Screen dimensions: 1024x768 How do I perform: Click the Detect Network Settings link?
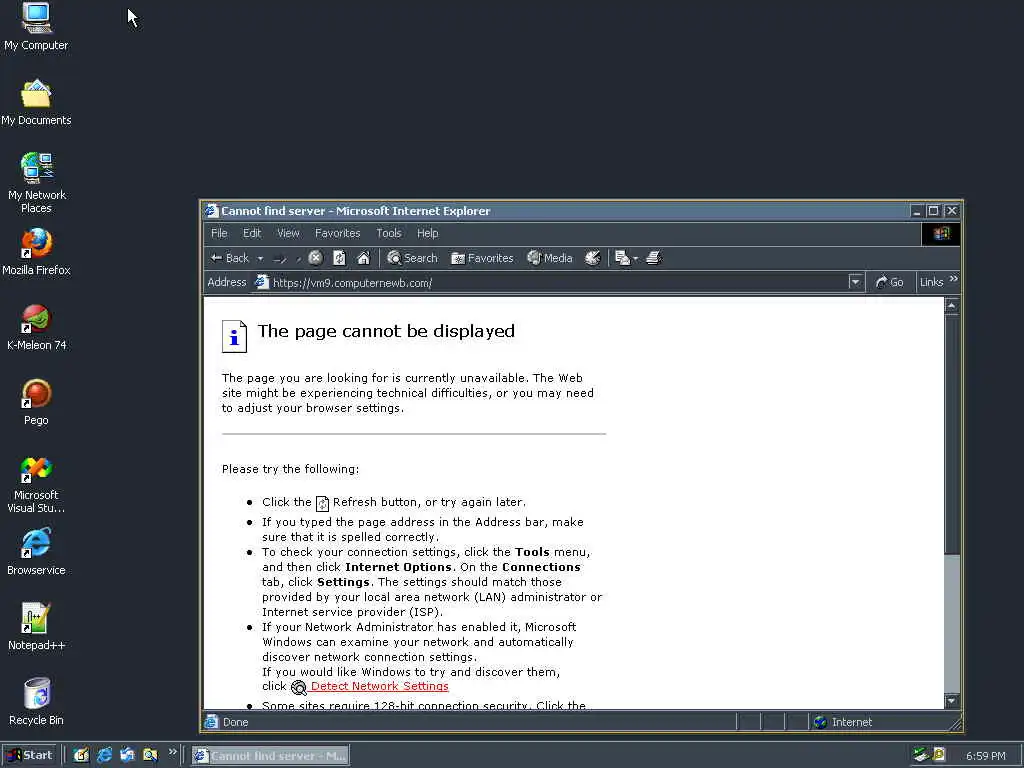[379, 686]
